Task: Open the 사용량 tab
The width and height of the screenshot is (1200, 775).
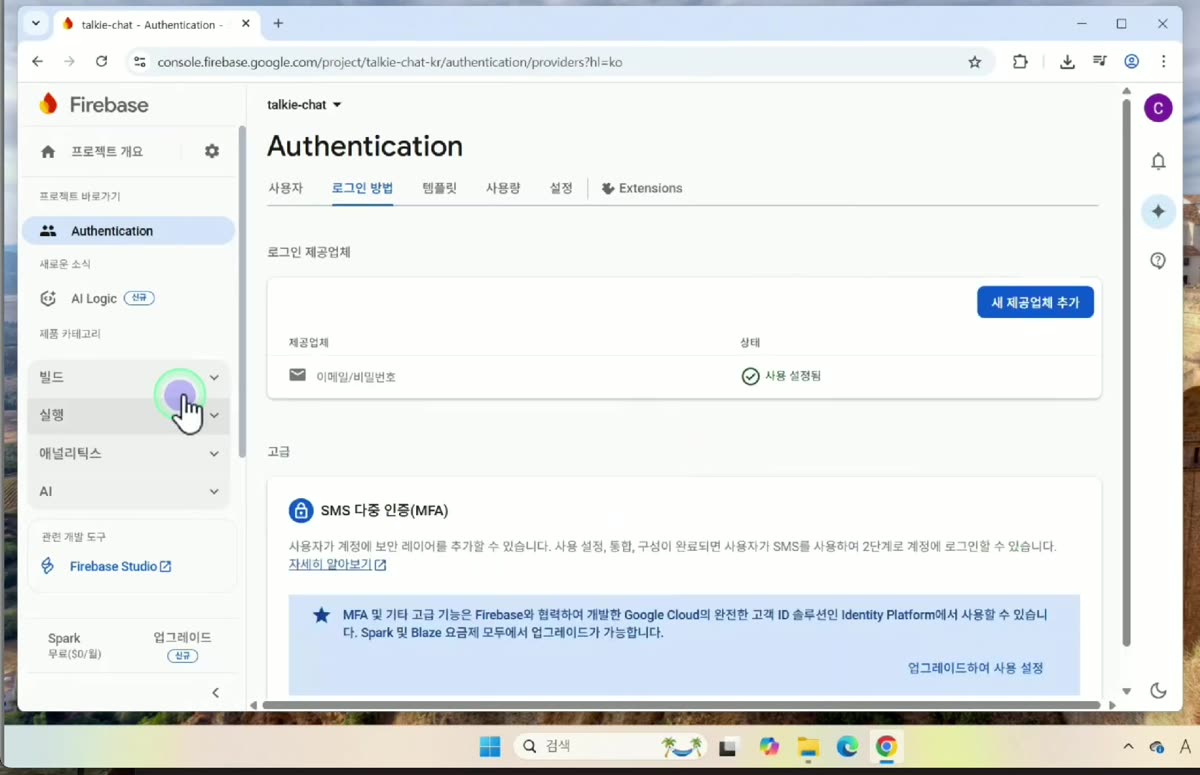Action: point(503,188)
